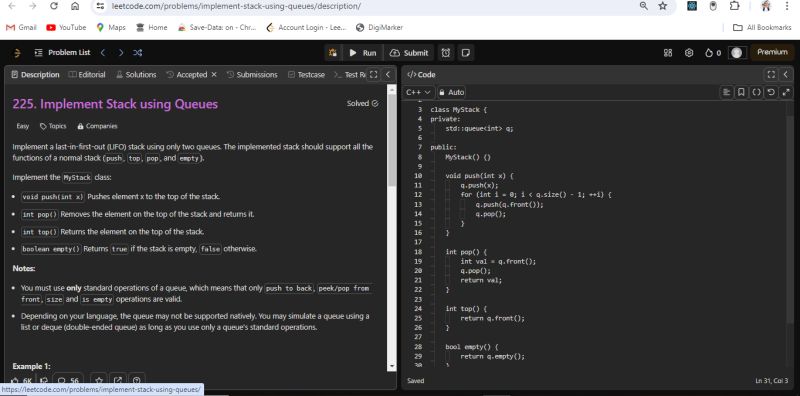This screenshot has width=800, height=396.
Task: Click the Solved status label
Action: [363, 104]
